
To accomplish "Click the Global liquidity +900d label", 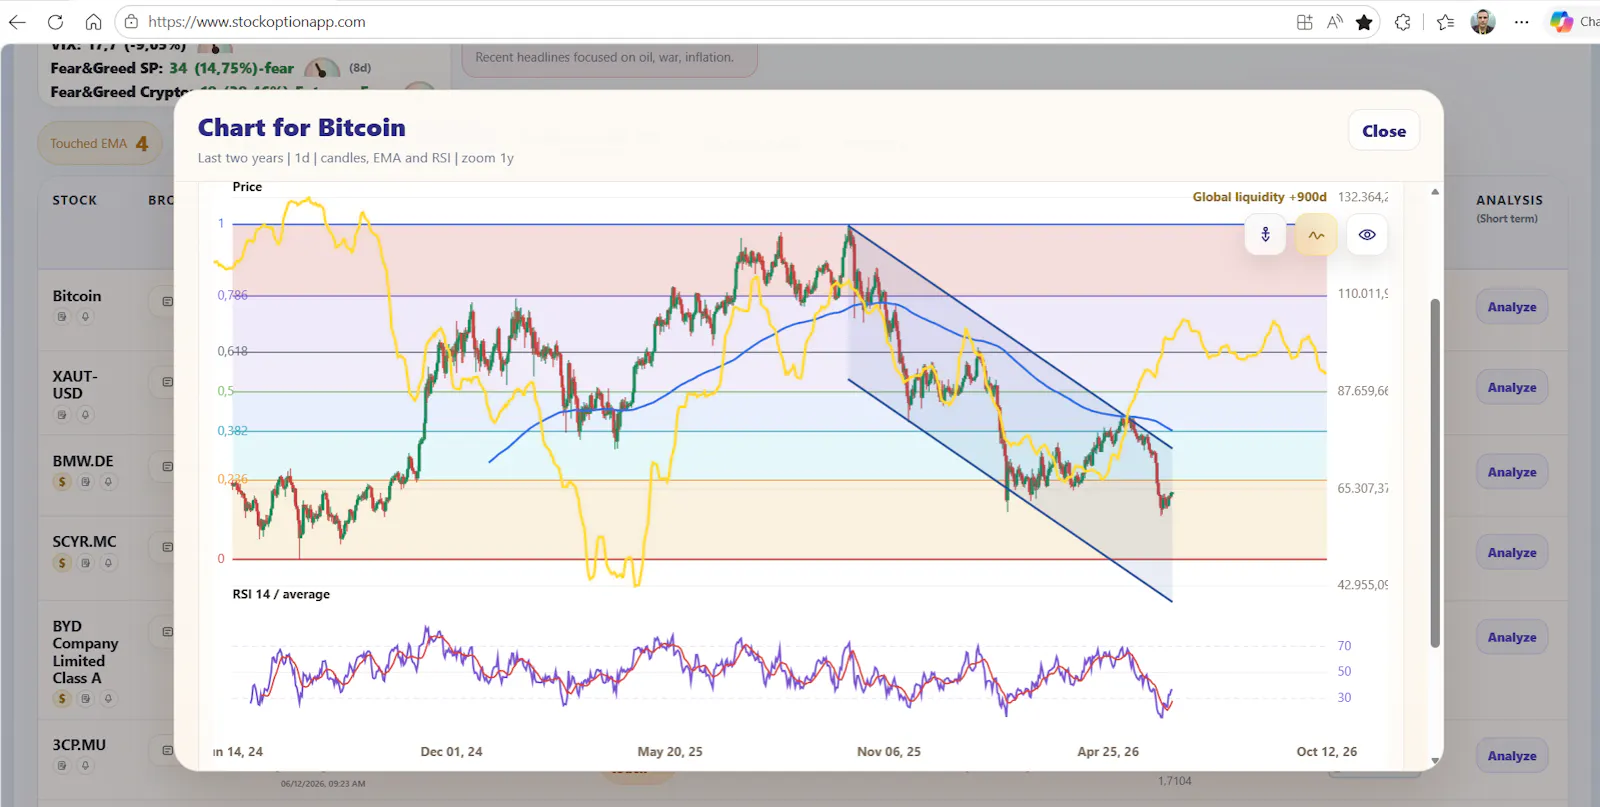I will click(1259, 197).
